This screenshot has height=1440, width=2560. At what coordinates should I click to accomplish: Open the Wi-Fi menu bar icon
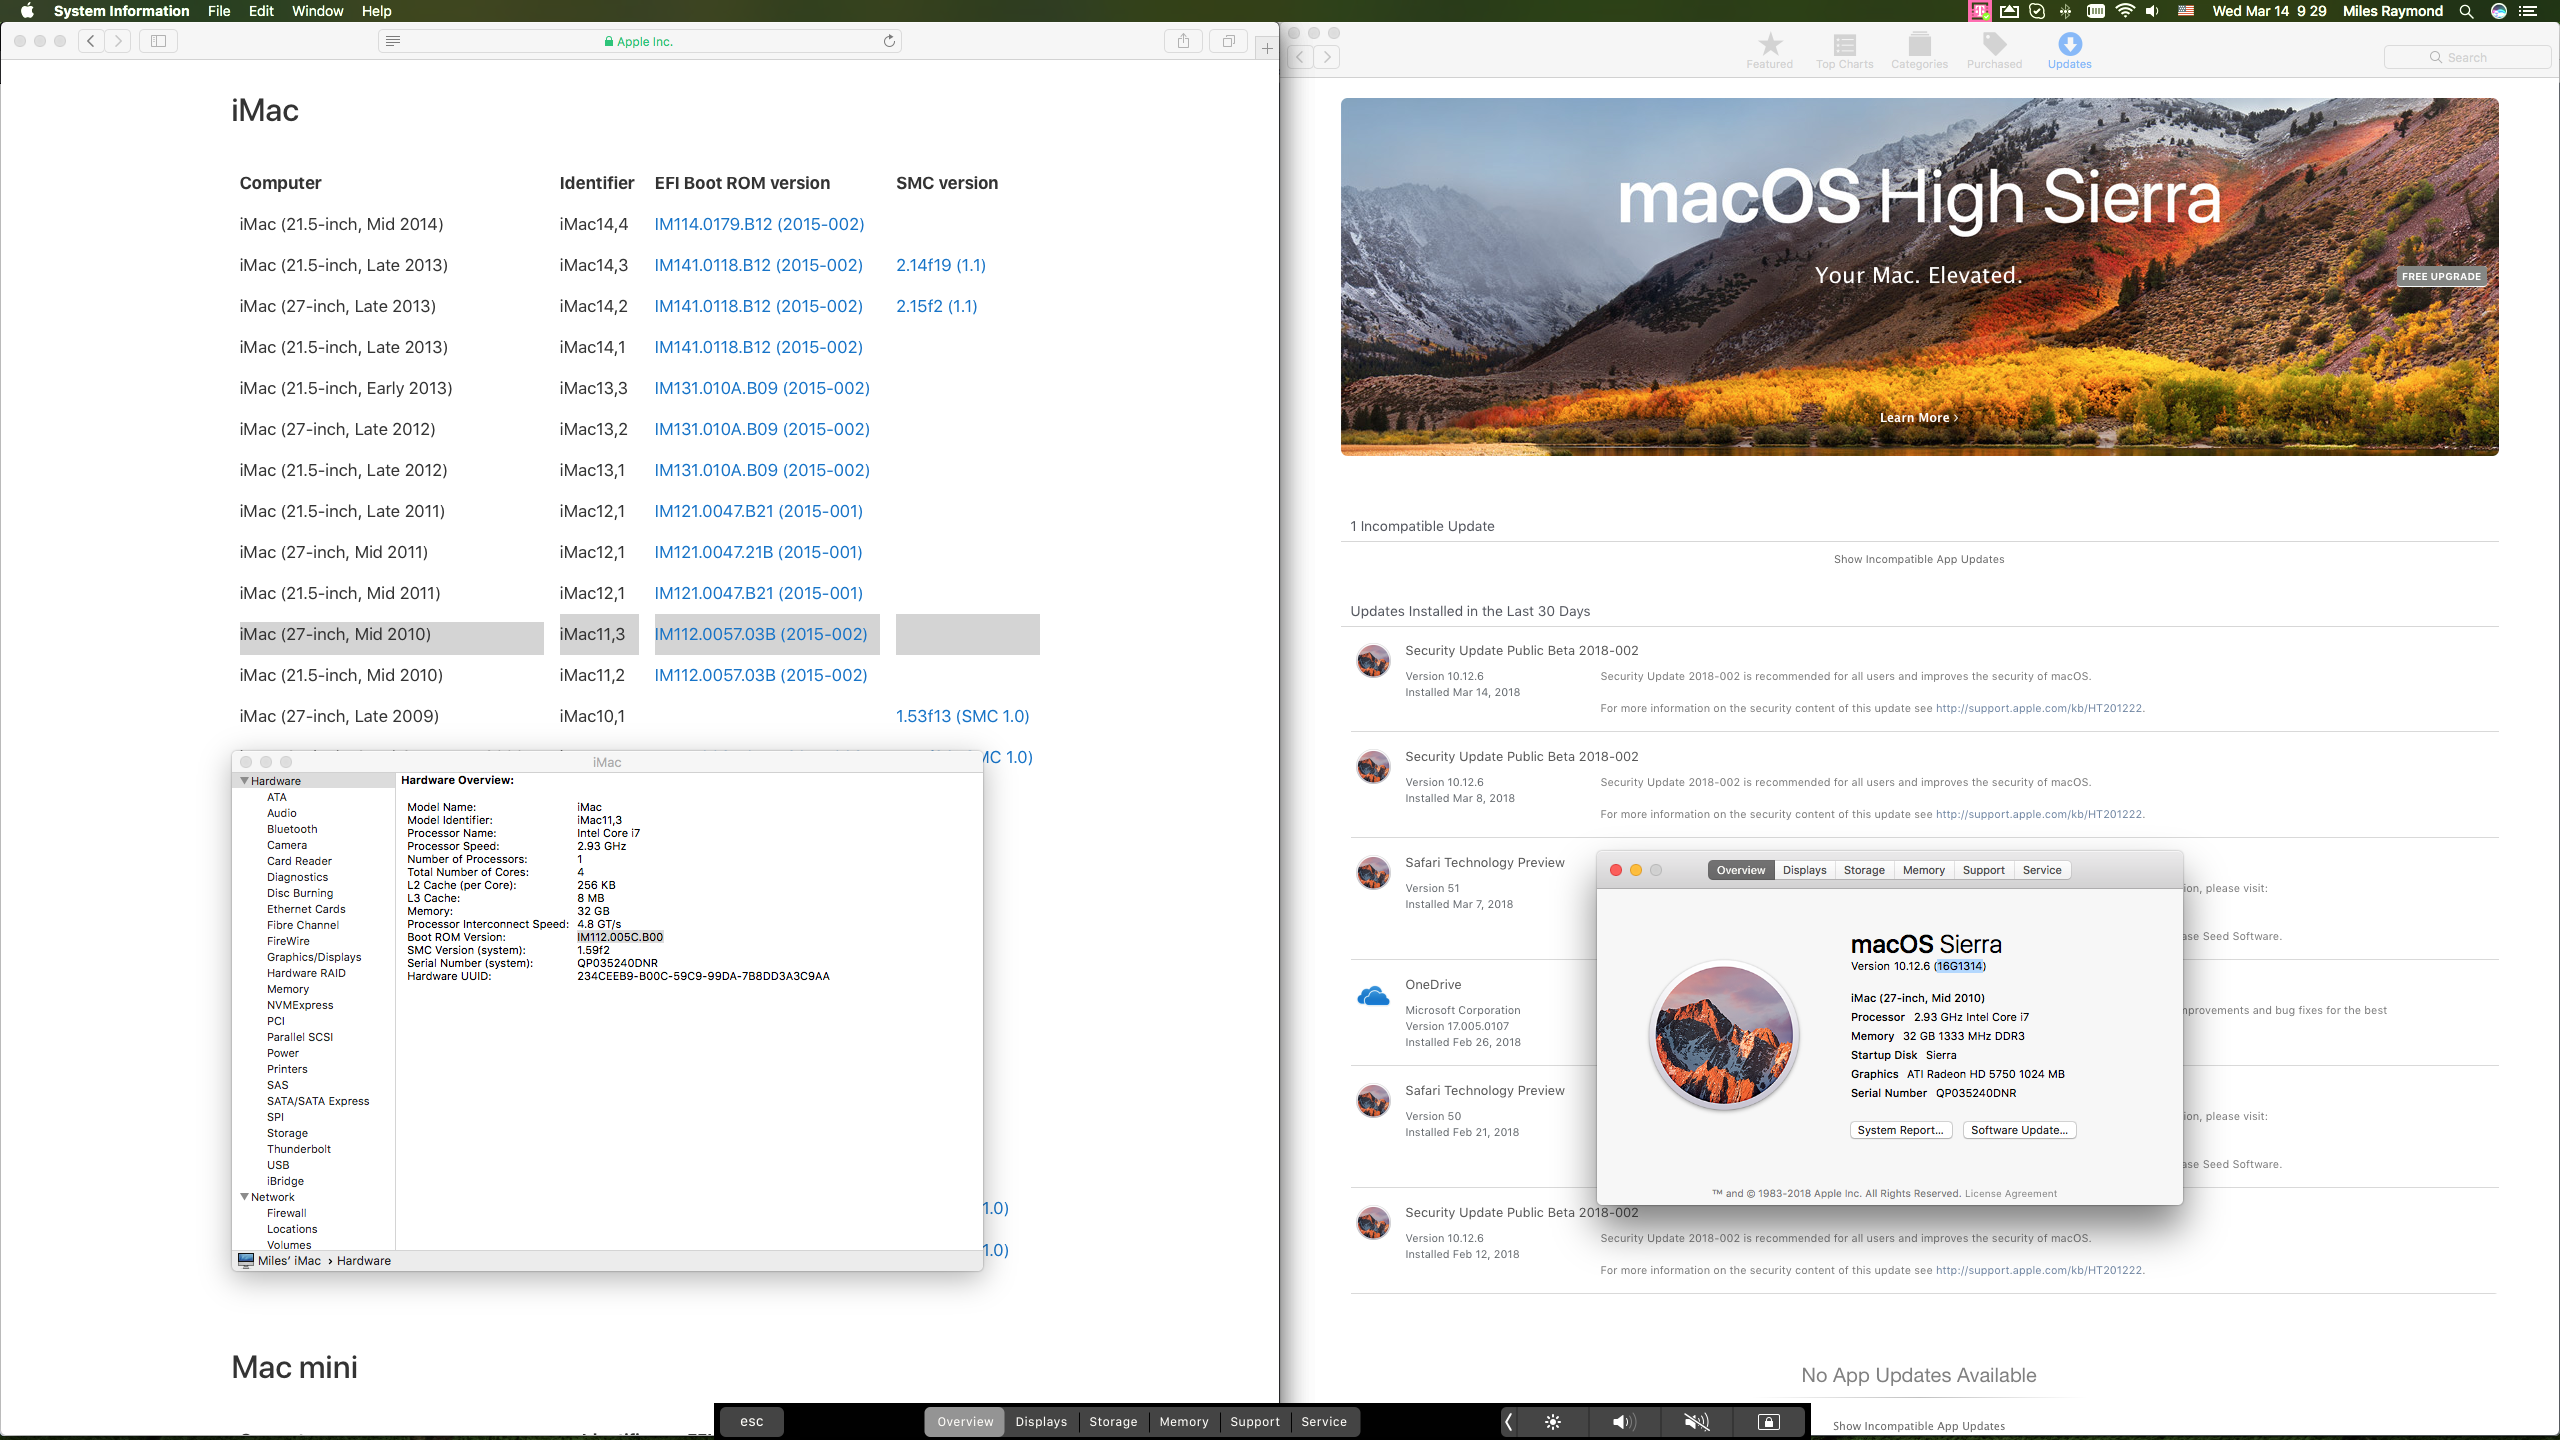pyautogui.click(x=2125, y=11)
